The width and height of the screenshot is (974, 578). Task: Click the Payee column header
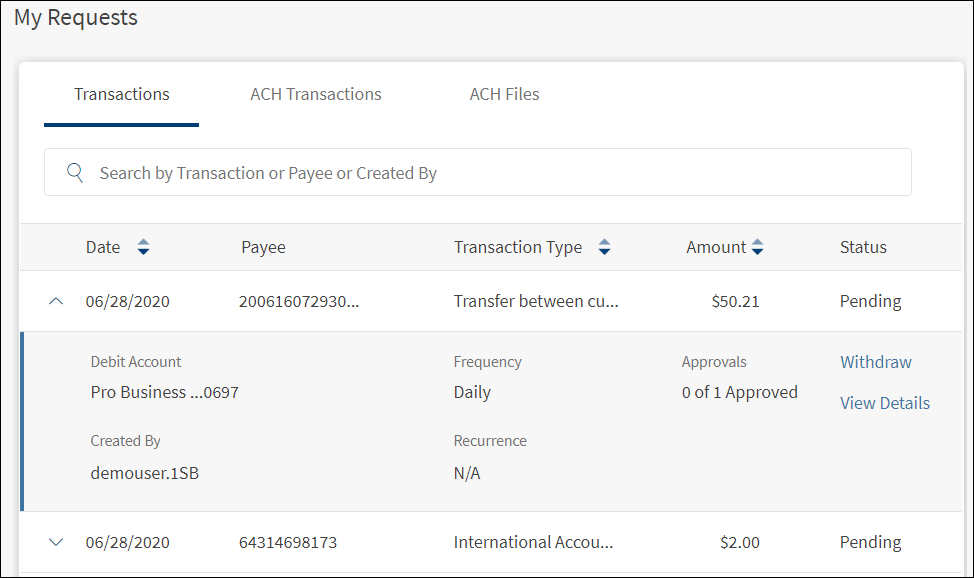263,247
